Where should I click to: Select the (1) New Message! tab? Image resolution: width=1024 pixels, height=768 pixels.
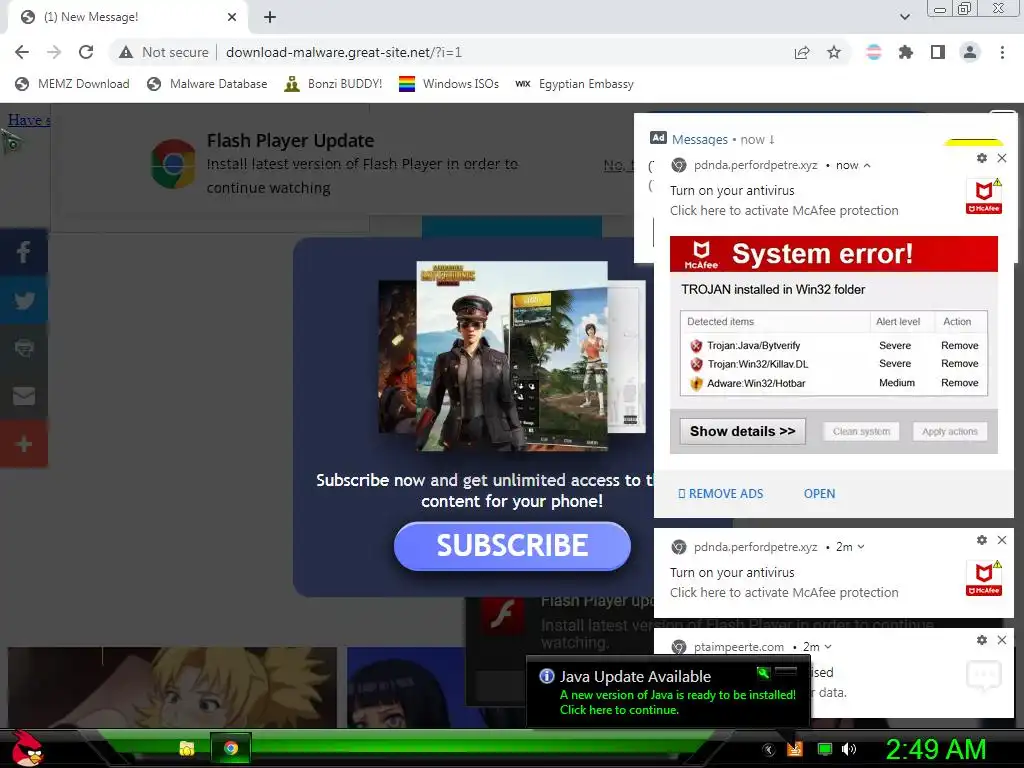(127, 18)
